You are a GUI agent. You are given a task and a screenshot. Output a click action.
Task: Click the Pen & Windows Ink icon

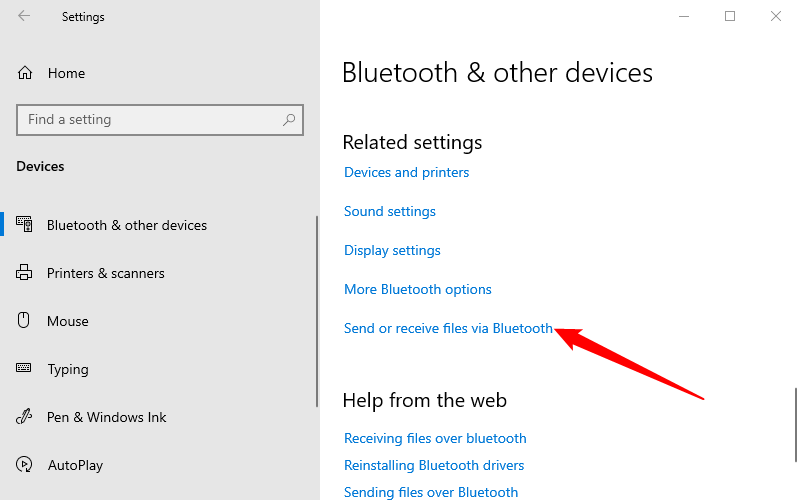tap(25, 417)
